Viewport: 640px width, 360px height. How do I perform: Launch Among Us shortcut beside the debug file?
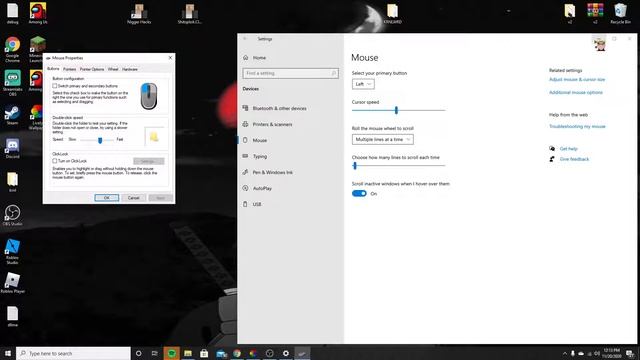pyautogui.click(x=38, y=13)
